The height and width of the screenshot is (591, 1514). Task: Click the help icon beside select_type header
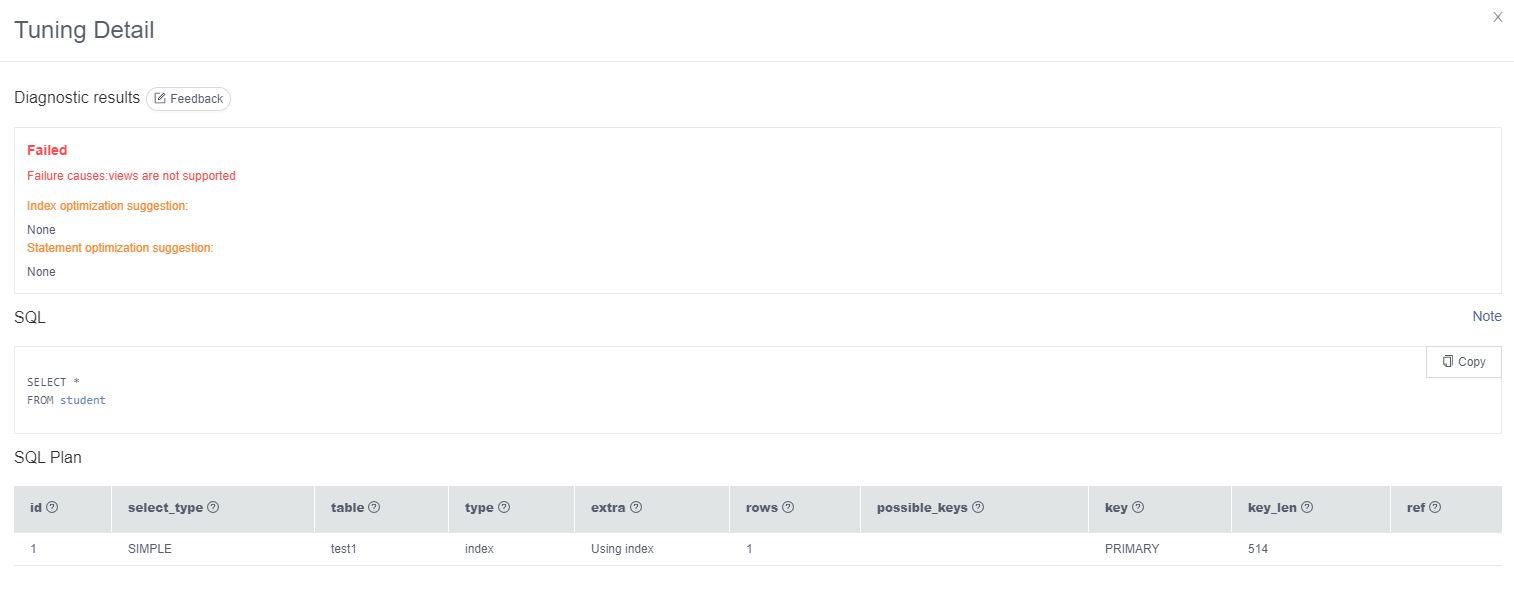(213, 507)
